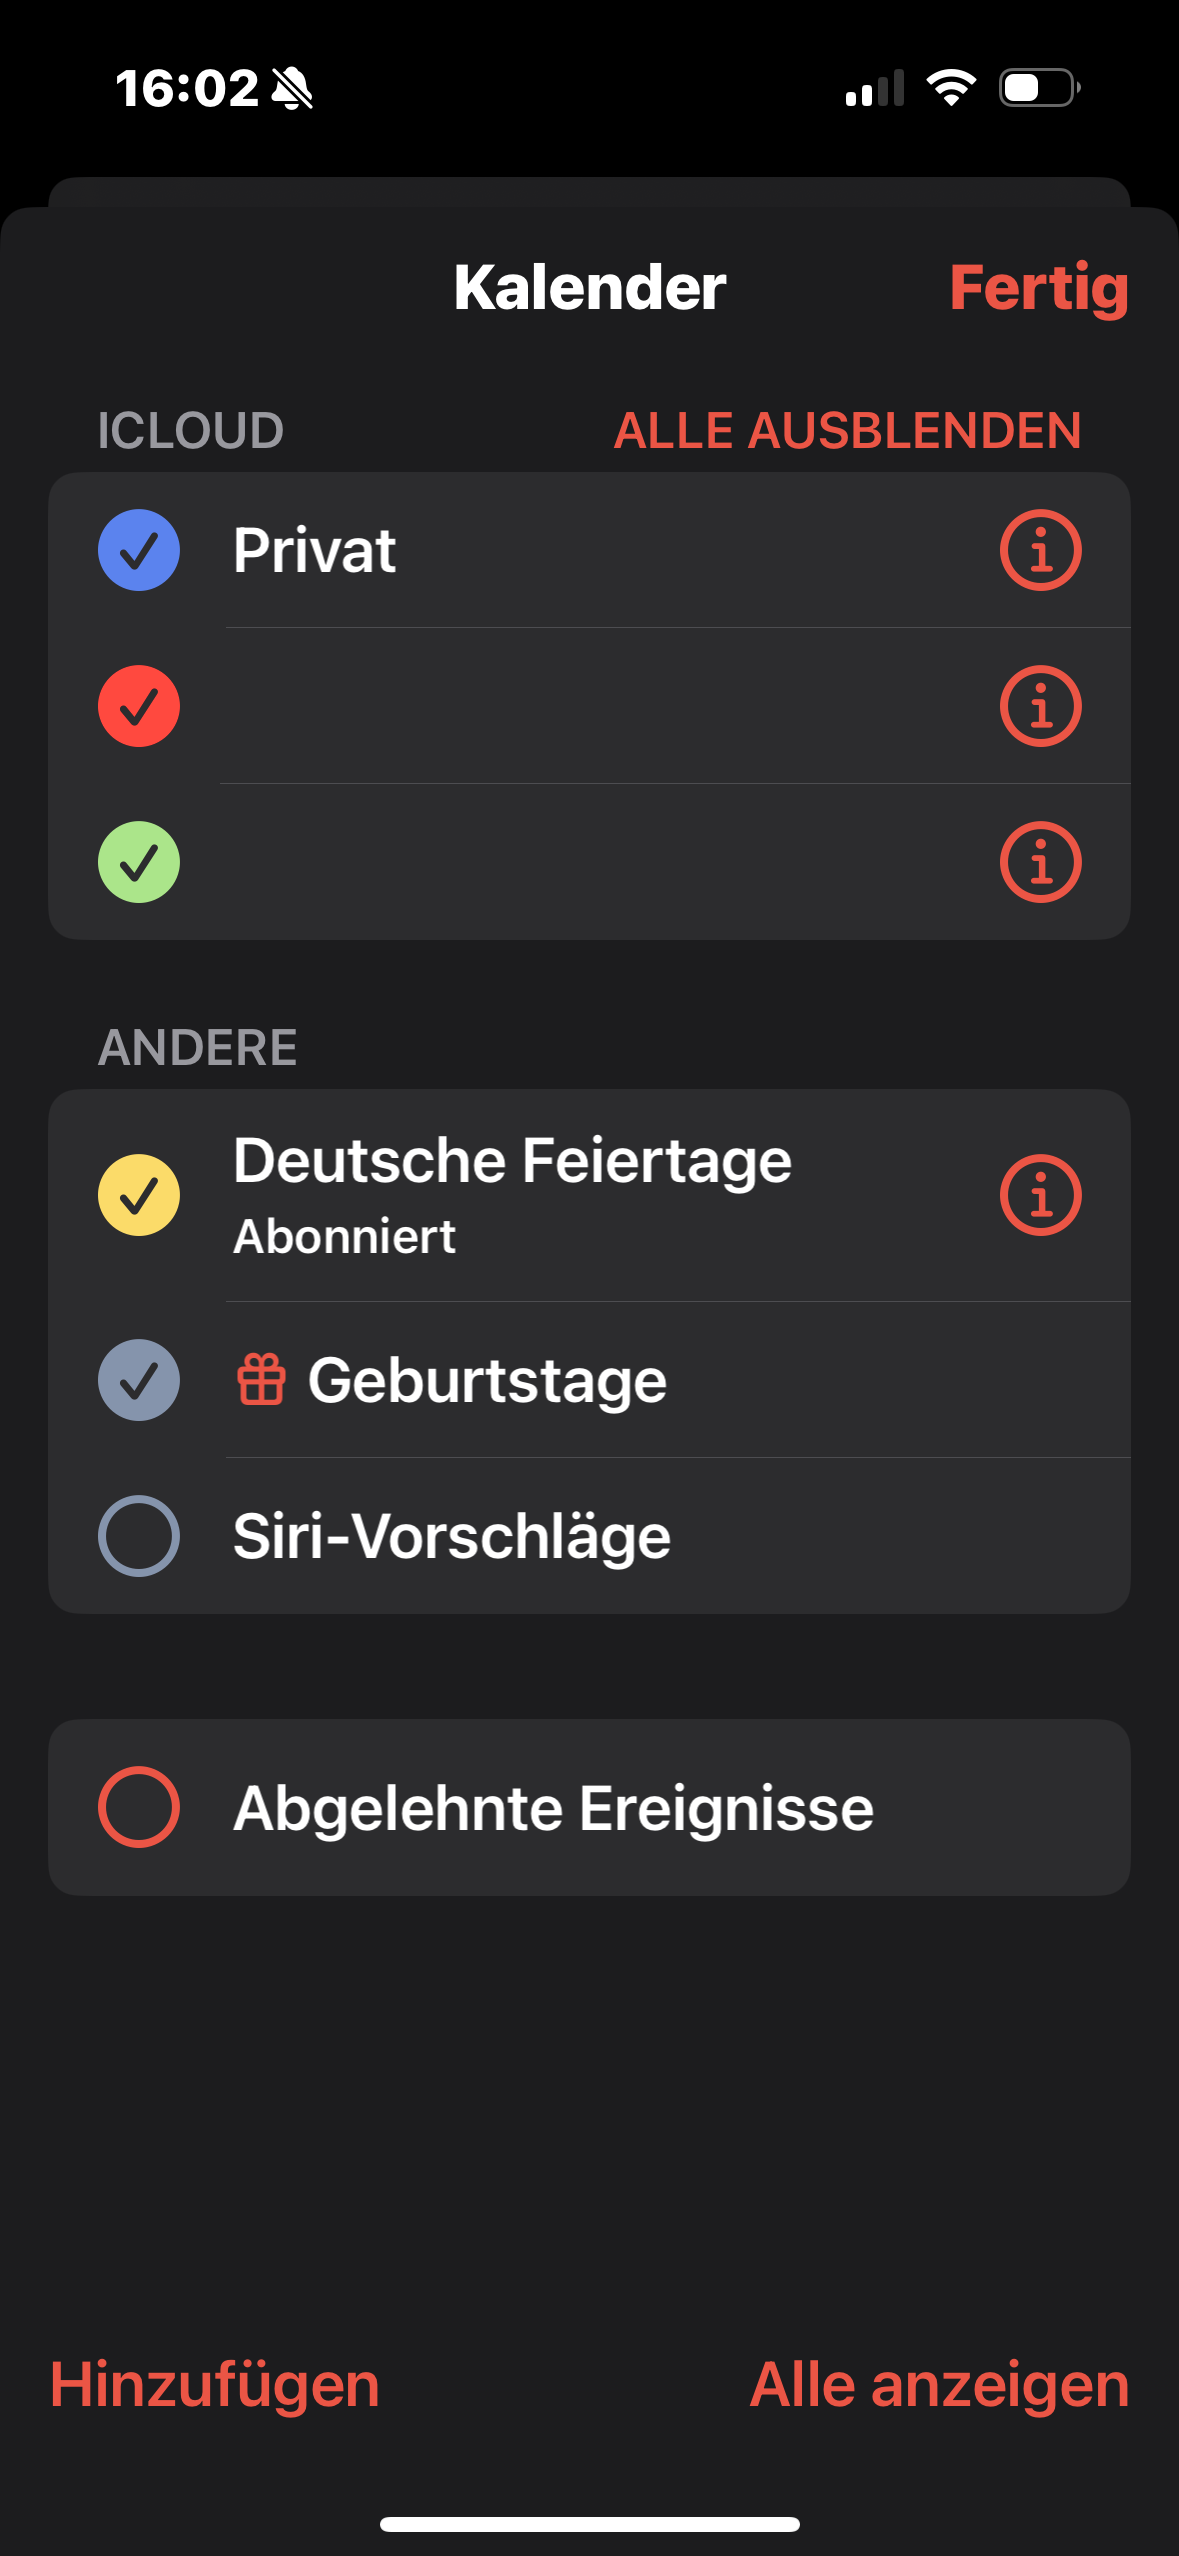Viewport: 1179px width, 2556px height.
Task: Tap the silent mode bell icon
Action: [x=292, y=89]
